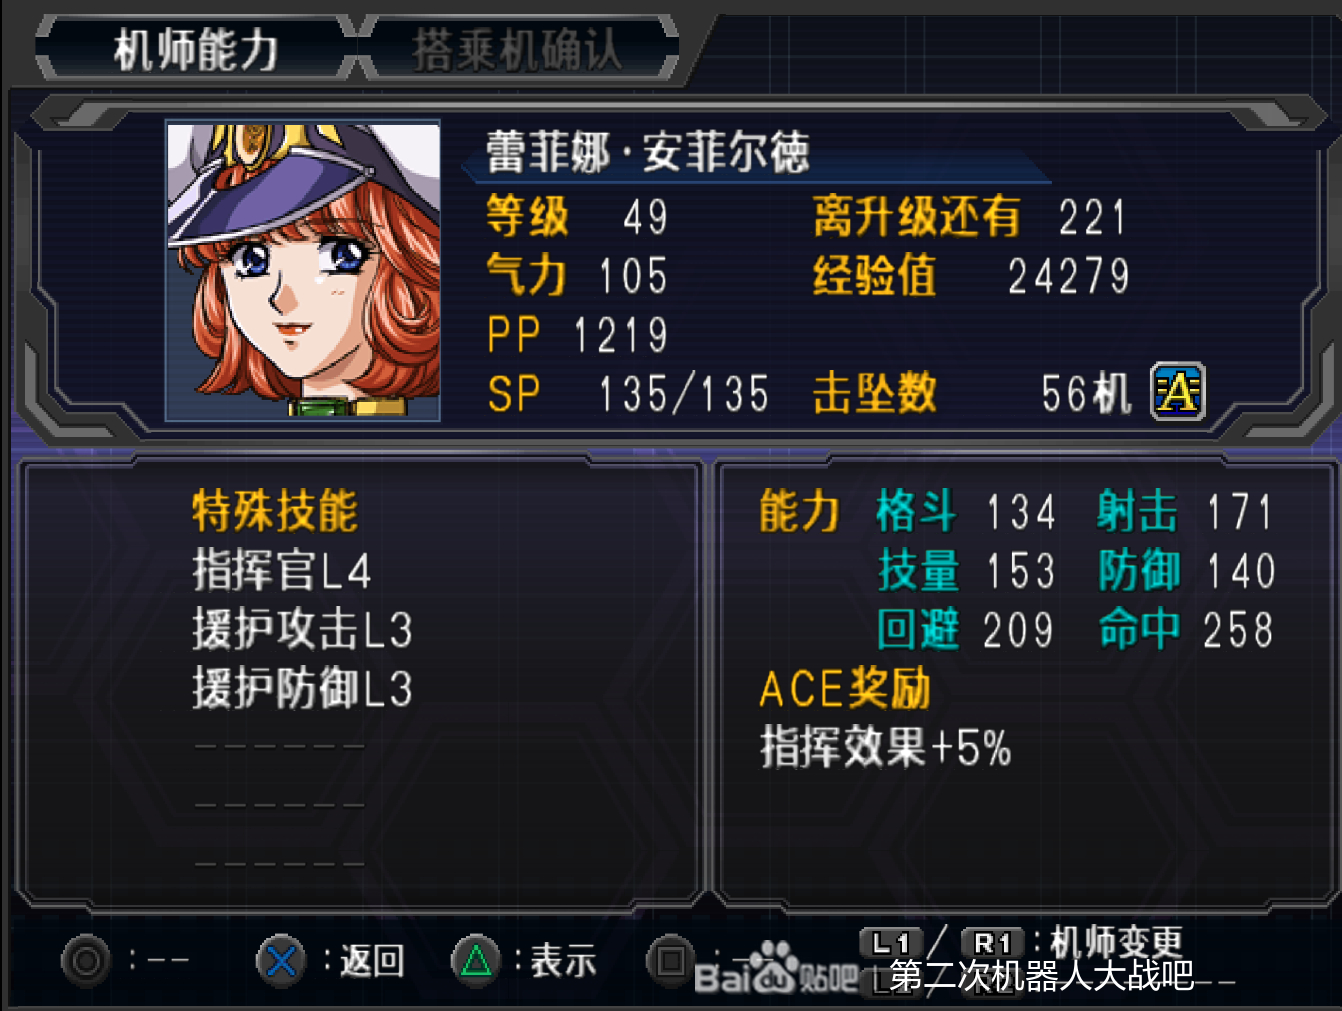Click the 指挥效果+5% ACE bonus text
Image resolution: width=1342 pixels, height=1011 pixels.
(886, 747)
